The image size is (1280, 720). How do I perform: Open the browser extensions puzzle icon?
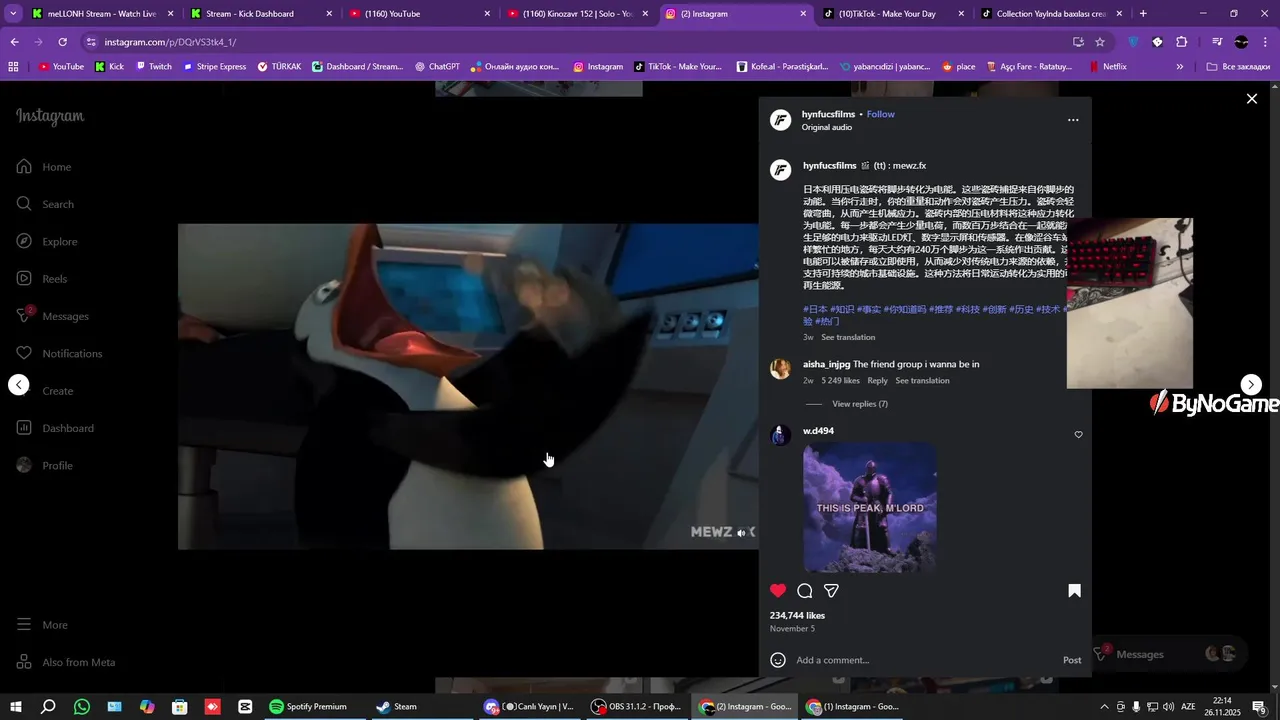[x=1181, y=42]
